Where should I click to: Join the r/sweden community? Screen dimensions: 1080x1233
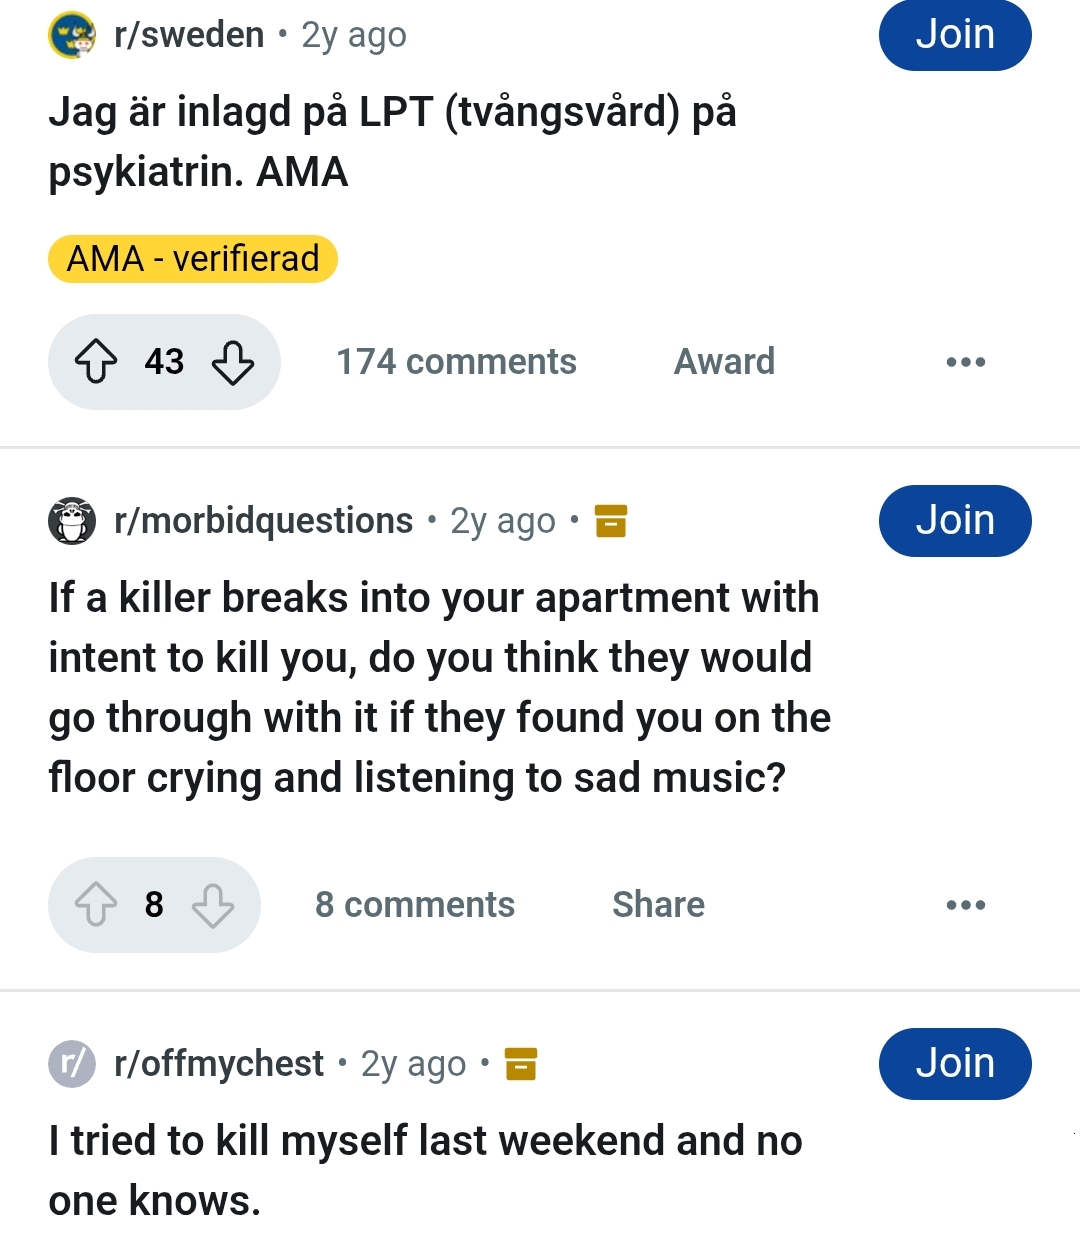click(955, 35)
